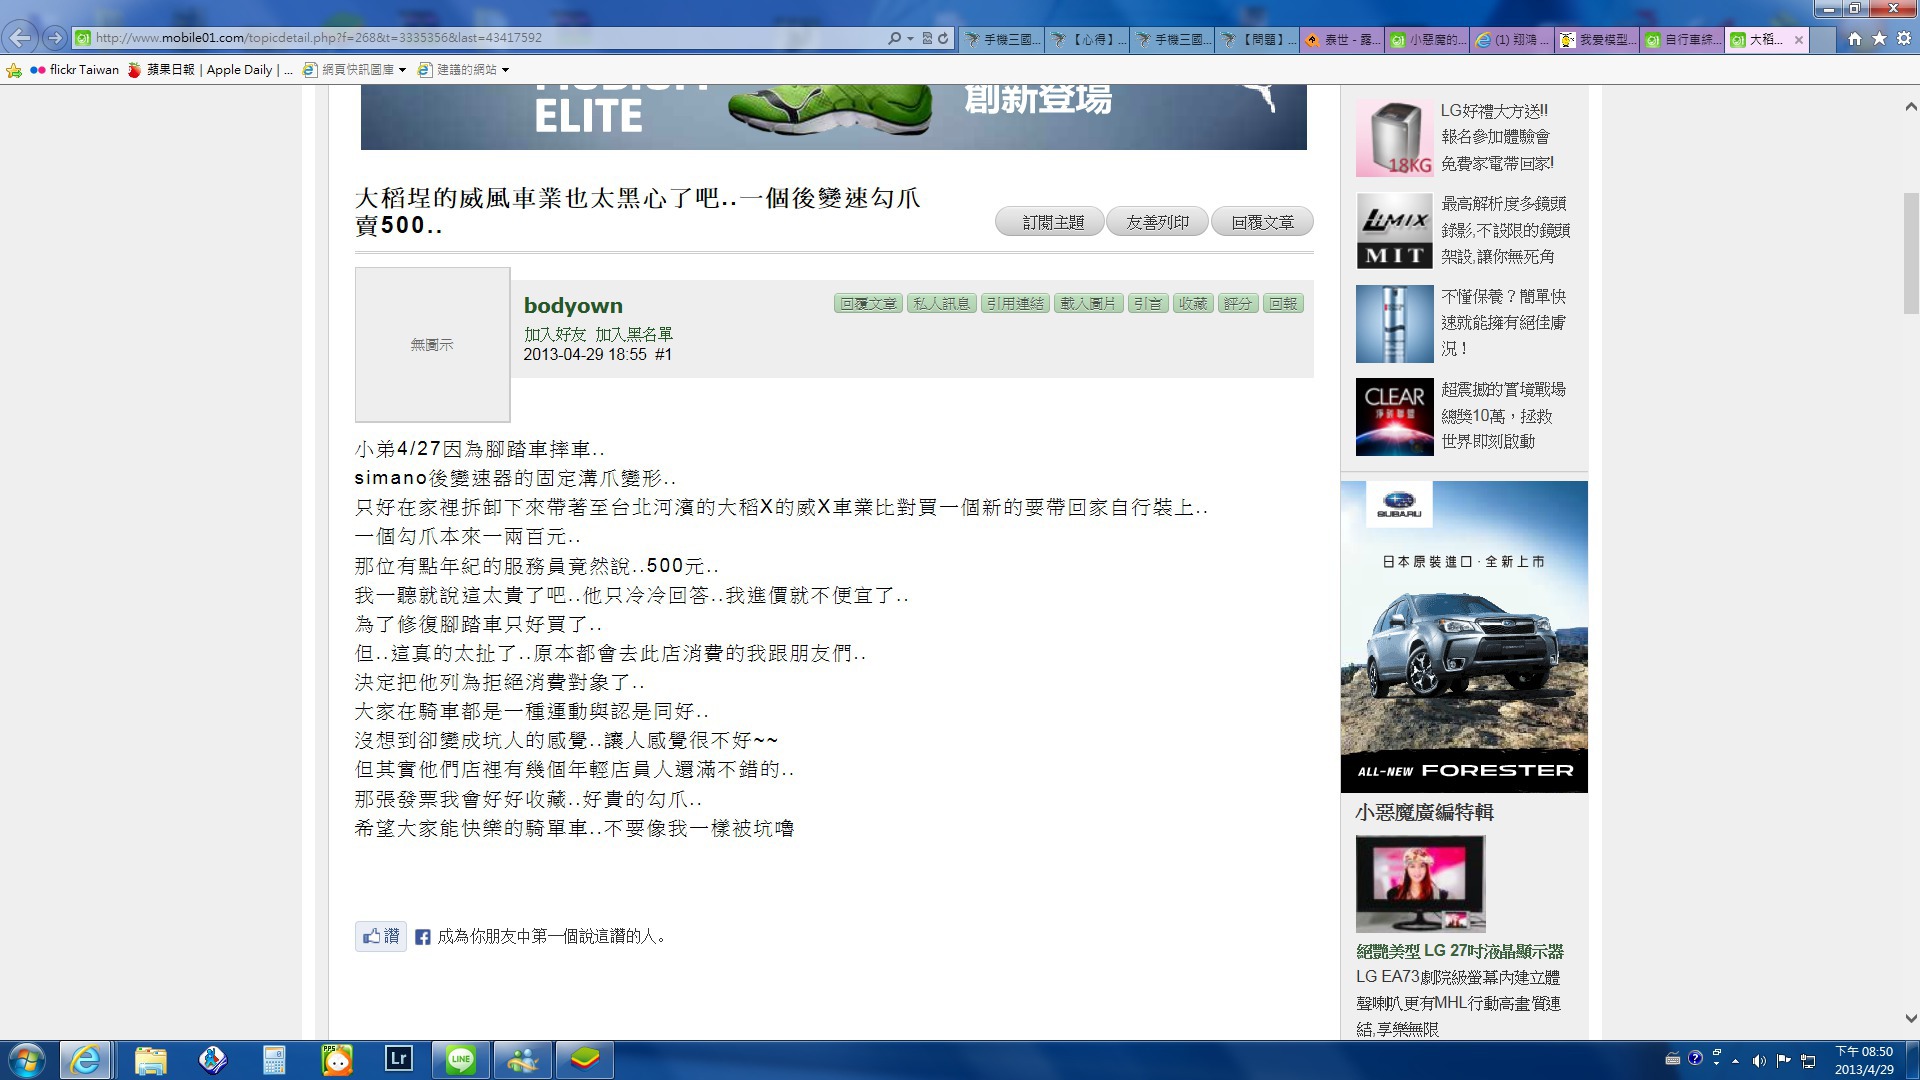Click the 友善列印 button
Screen dimensions: 1920x1080
(1157, 222)
